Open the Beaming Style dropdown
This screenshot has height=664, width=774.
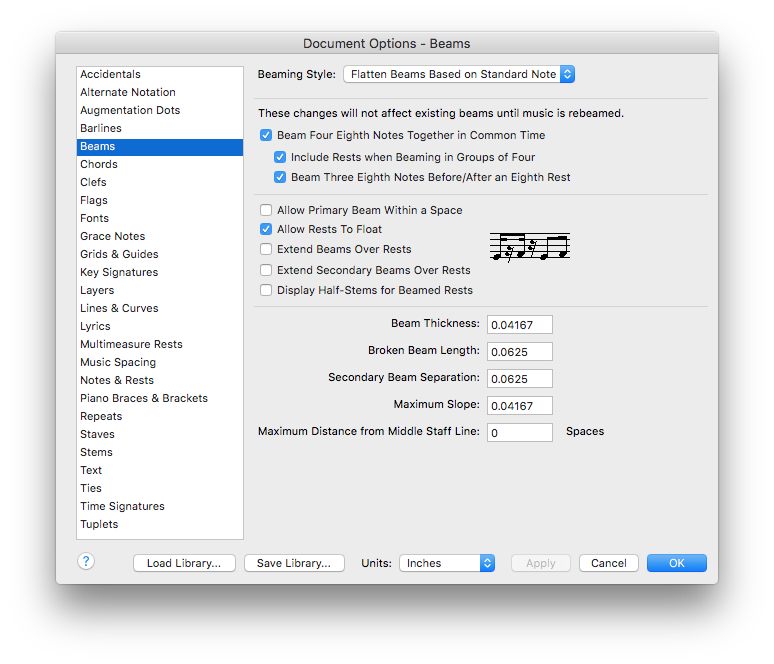pyautogui.click(x=459, y=75)
